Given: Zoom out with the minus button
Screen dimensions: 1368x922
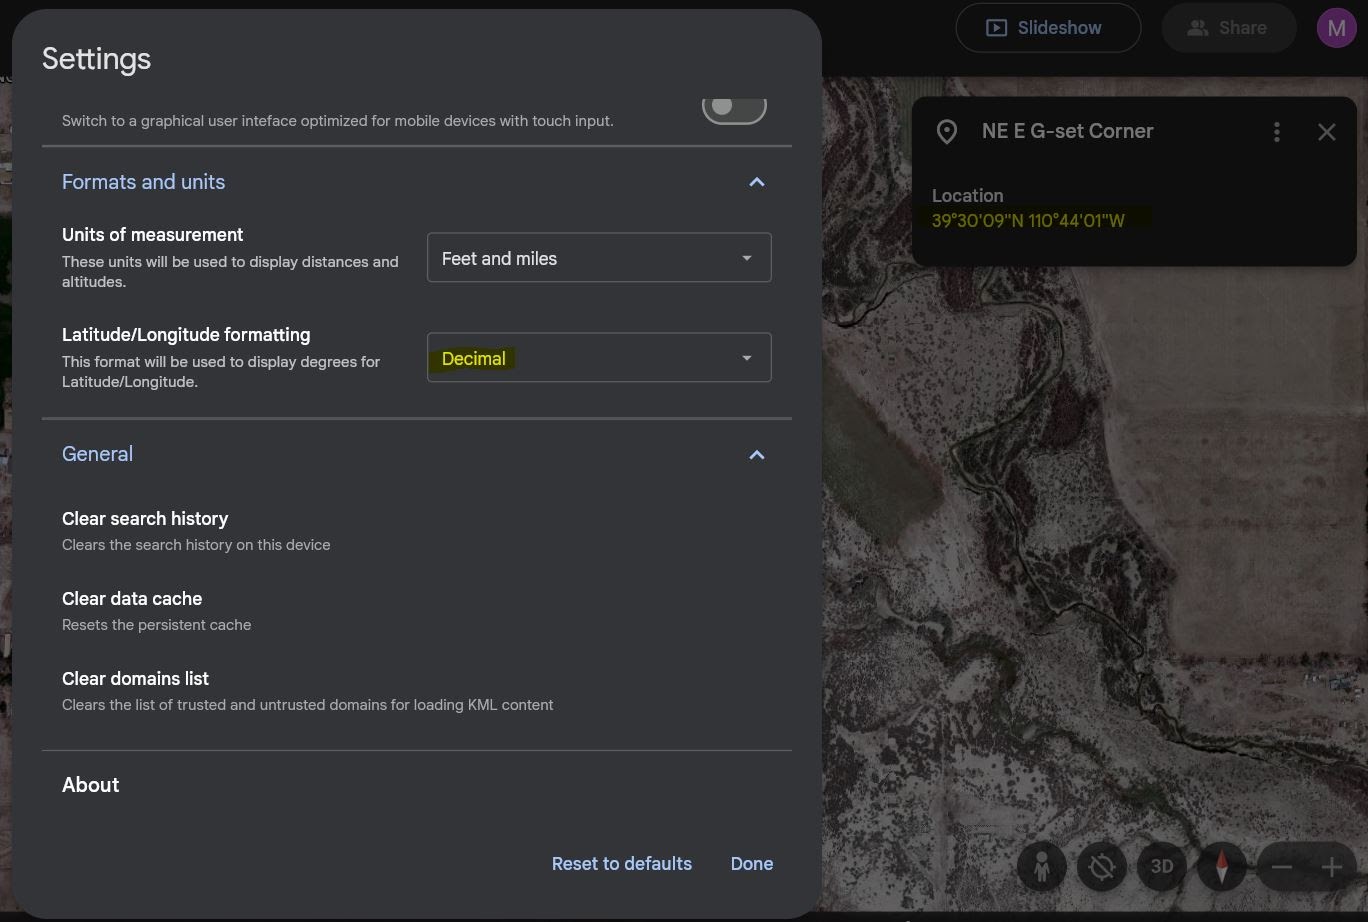Looking at the screenshot, I should click(1282, 868).
